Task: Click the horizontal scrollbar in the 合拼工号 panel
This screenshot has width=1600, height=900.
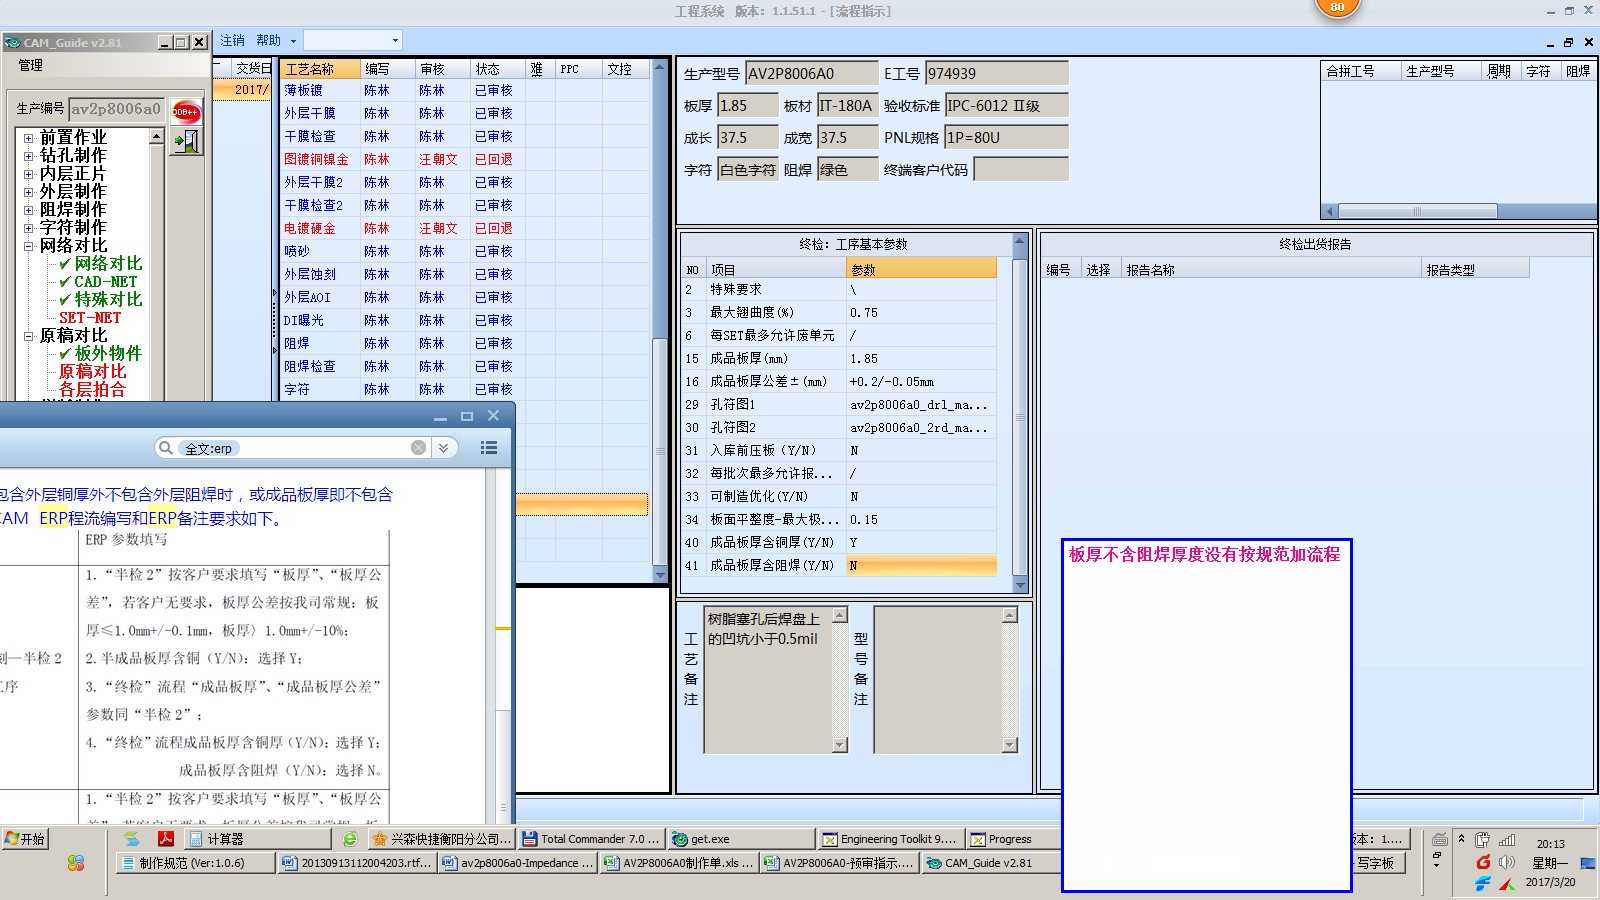Action: tap(1417, 211)
